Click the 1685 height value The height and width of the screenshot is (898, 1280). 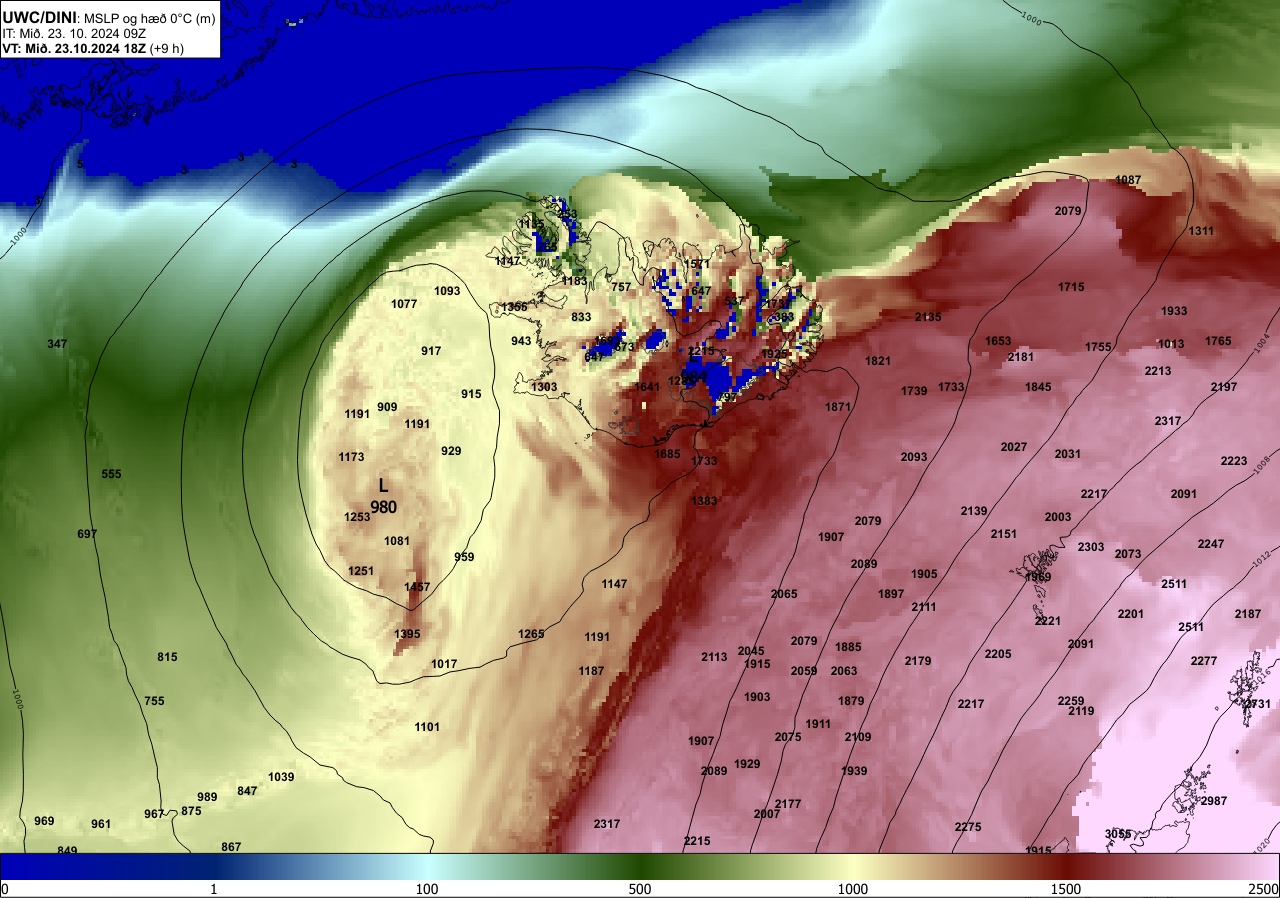point(667,454)
